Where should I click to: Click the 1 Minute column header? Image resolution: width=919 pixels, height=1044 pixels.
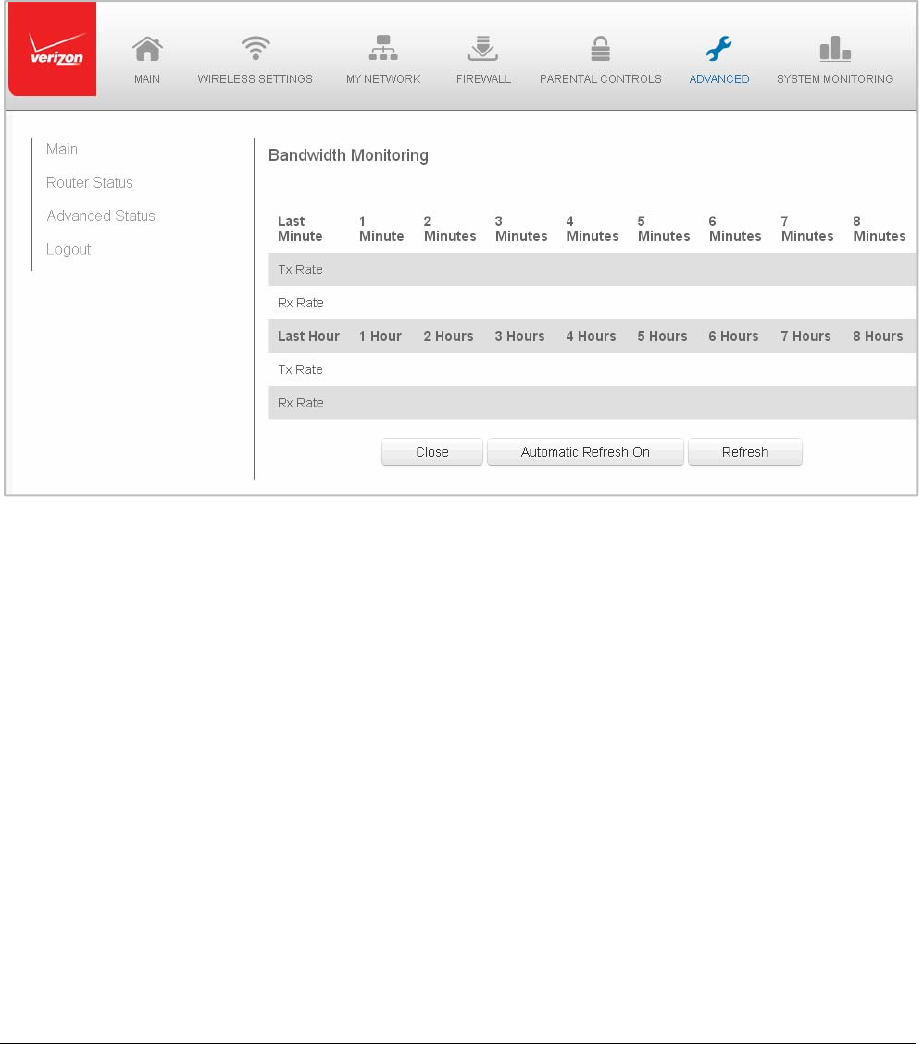pyautogui.click(x=382, y=228)
